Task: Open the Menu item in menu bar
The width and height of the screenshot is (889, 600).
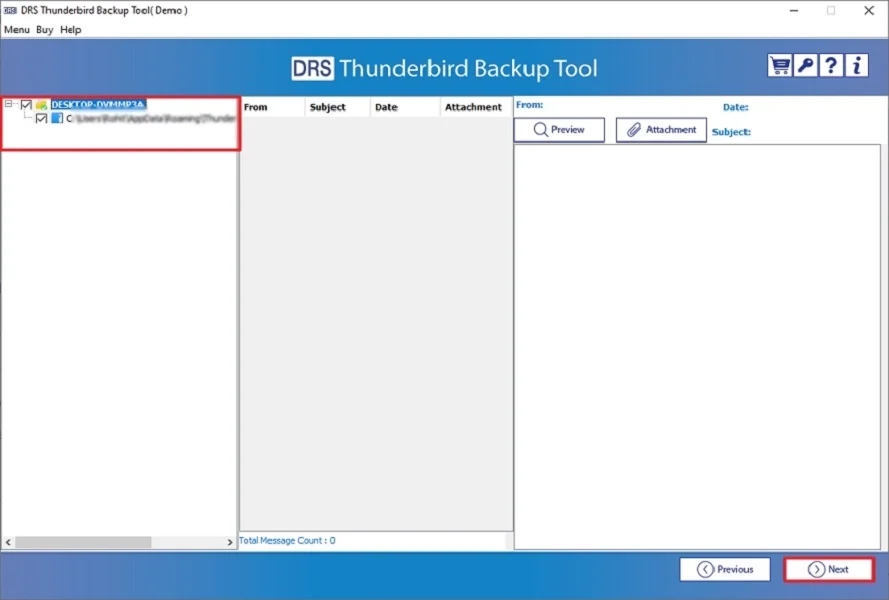Action: point(16,29)
